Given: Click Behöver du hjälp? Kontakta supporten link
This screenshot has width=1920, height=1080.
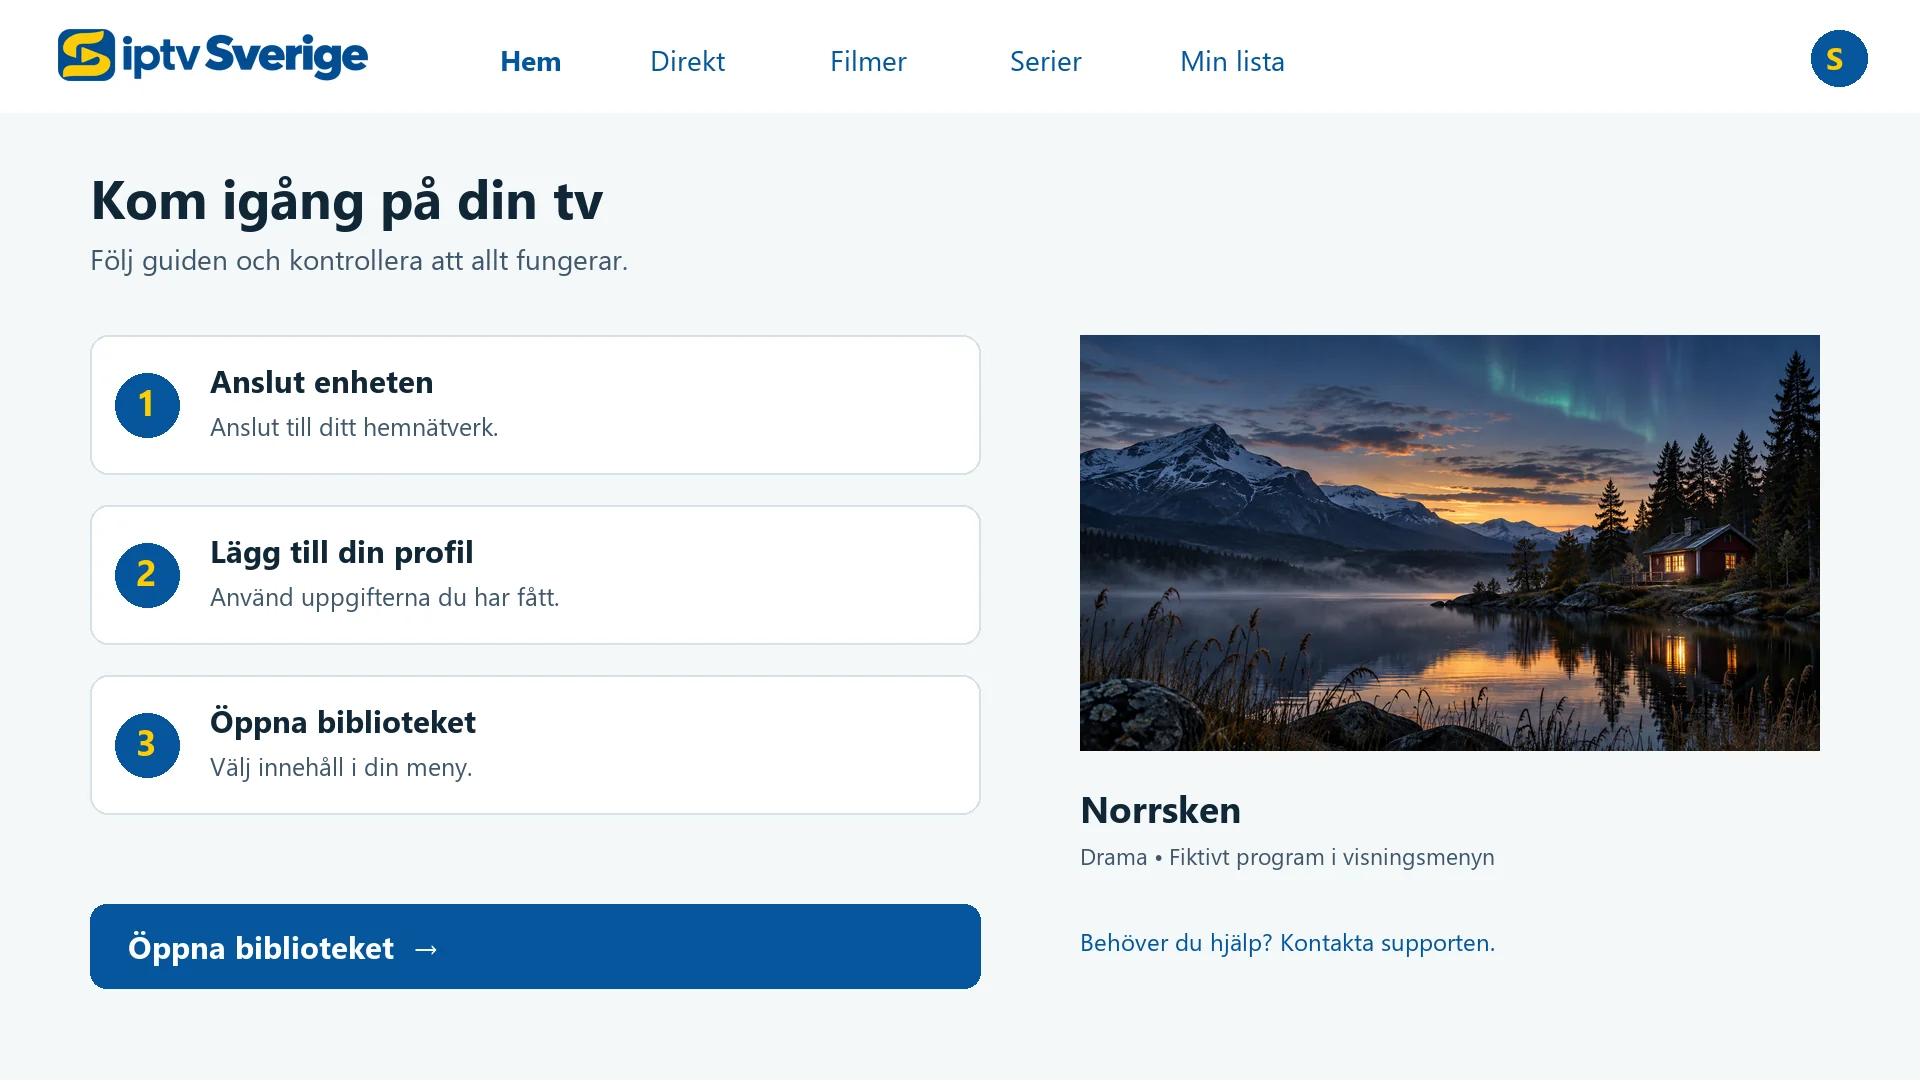Looking at the screenshot, I should coord(1287,942).
